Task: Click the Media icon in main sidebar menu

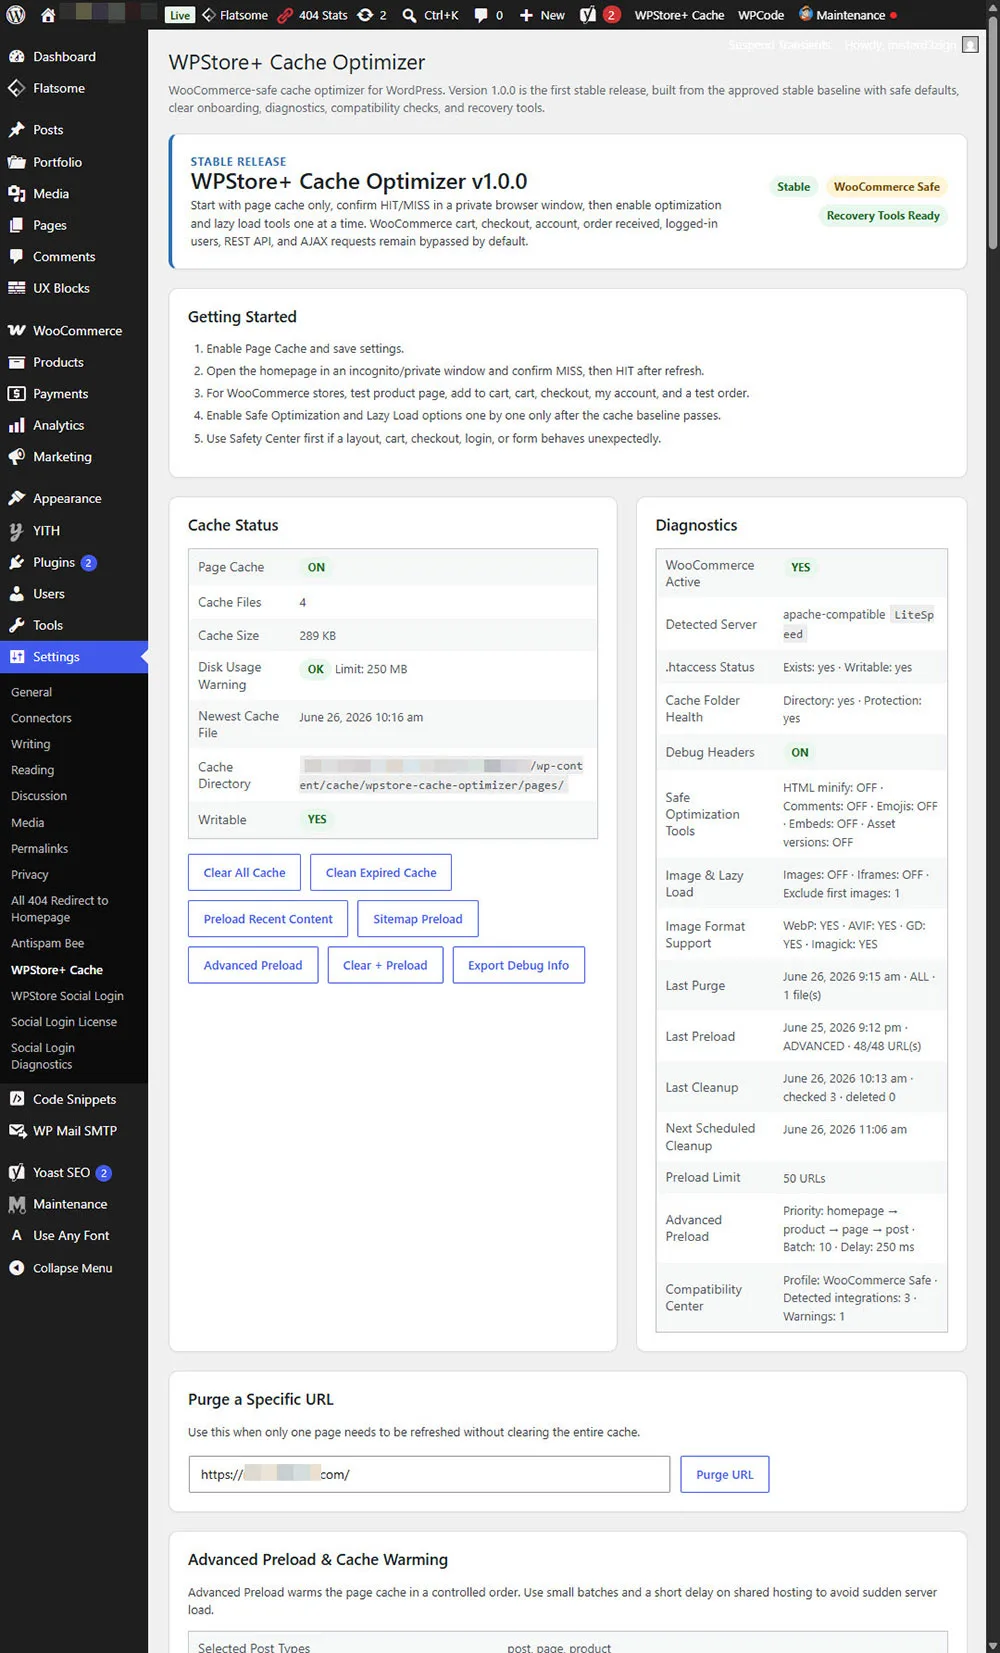Action: coord(16,194)
